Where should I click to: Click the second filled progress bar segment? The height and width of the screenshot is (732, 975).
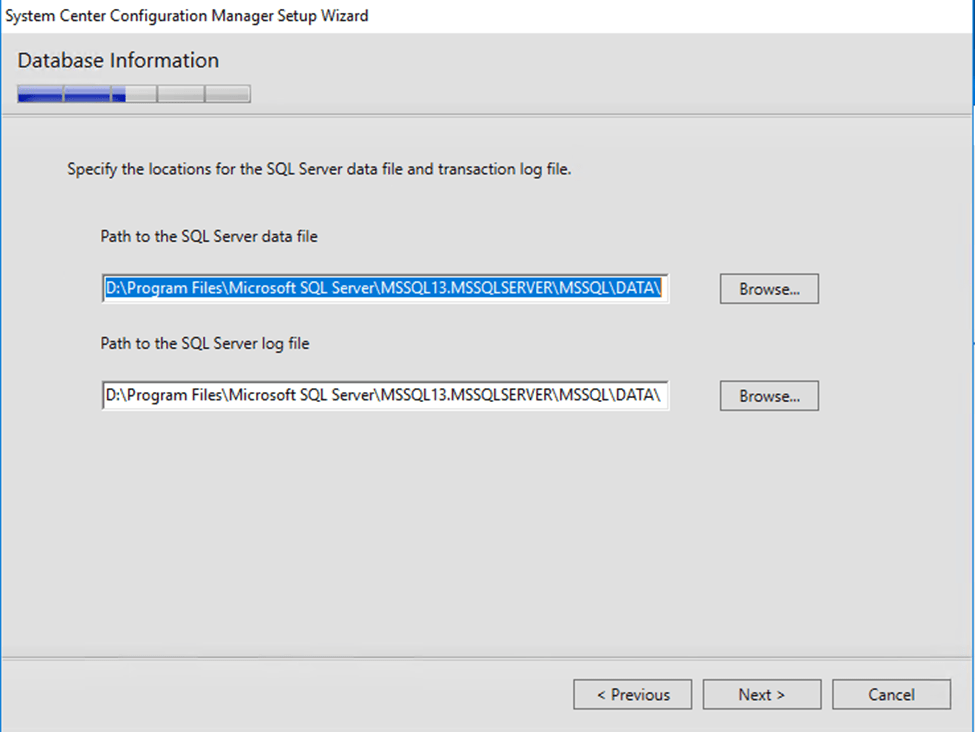pos(87,95)
